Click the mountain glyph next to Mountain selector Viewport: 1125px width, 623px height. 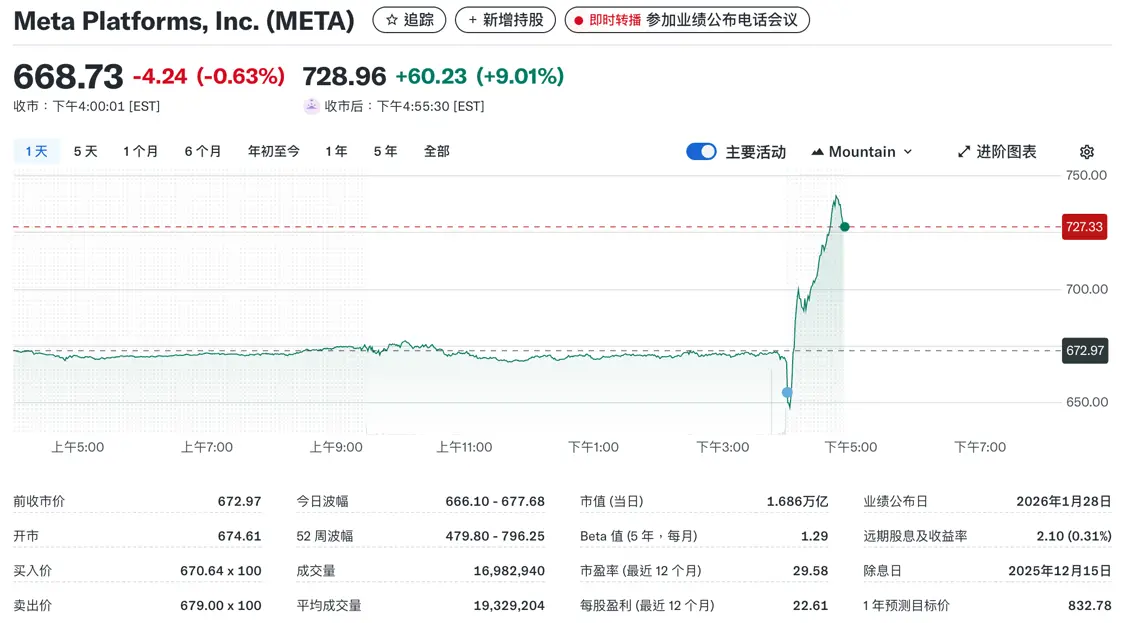coord(819,151)
